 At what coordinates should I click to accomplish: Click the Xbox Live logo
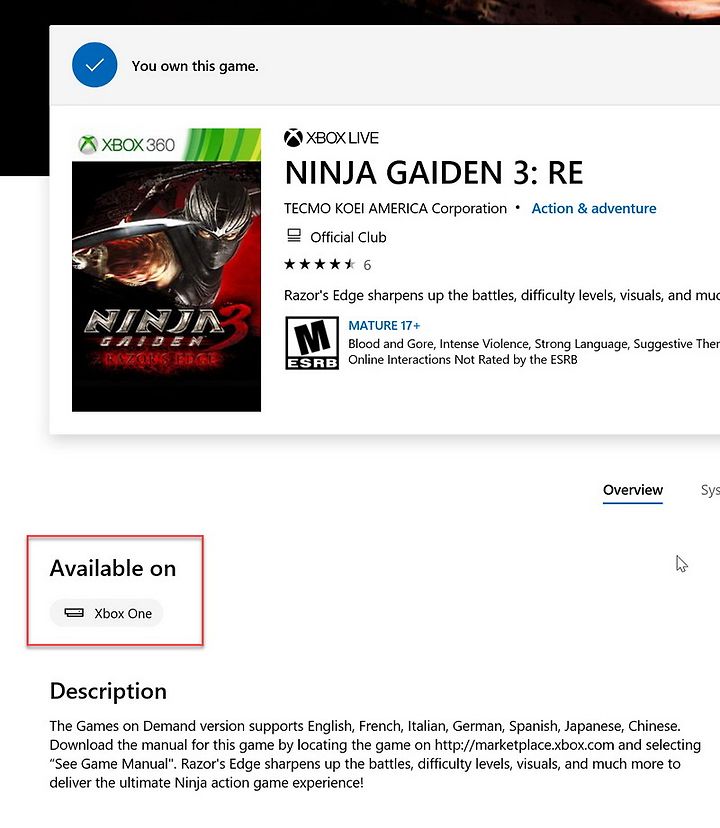coord(331,138)
